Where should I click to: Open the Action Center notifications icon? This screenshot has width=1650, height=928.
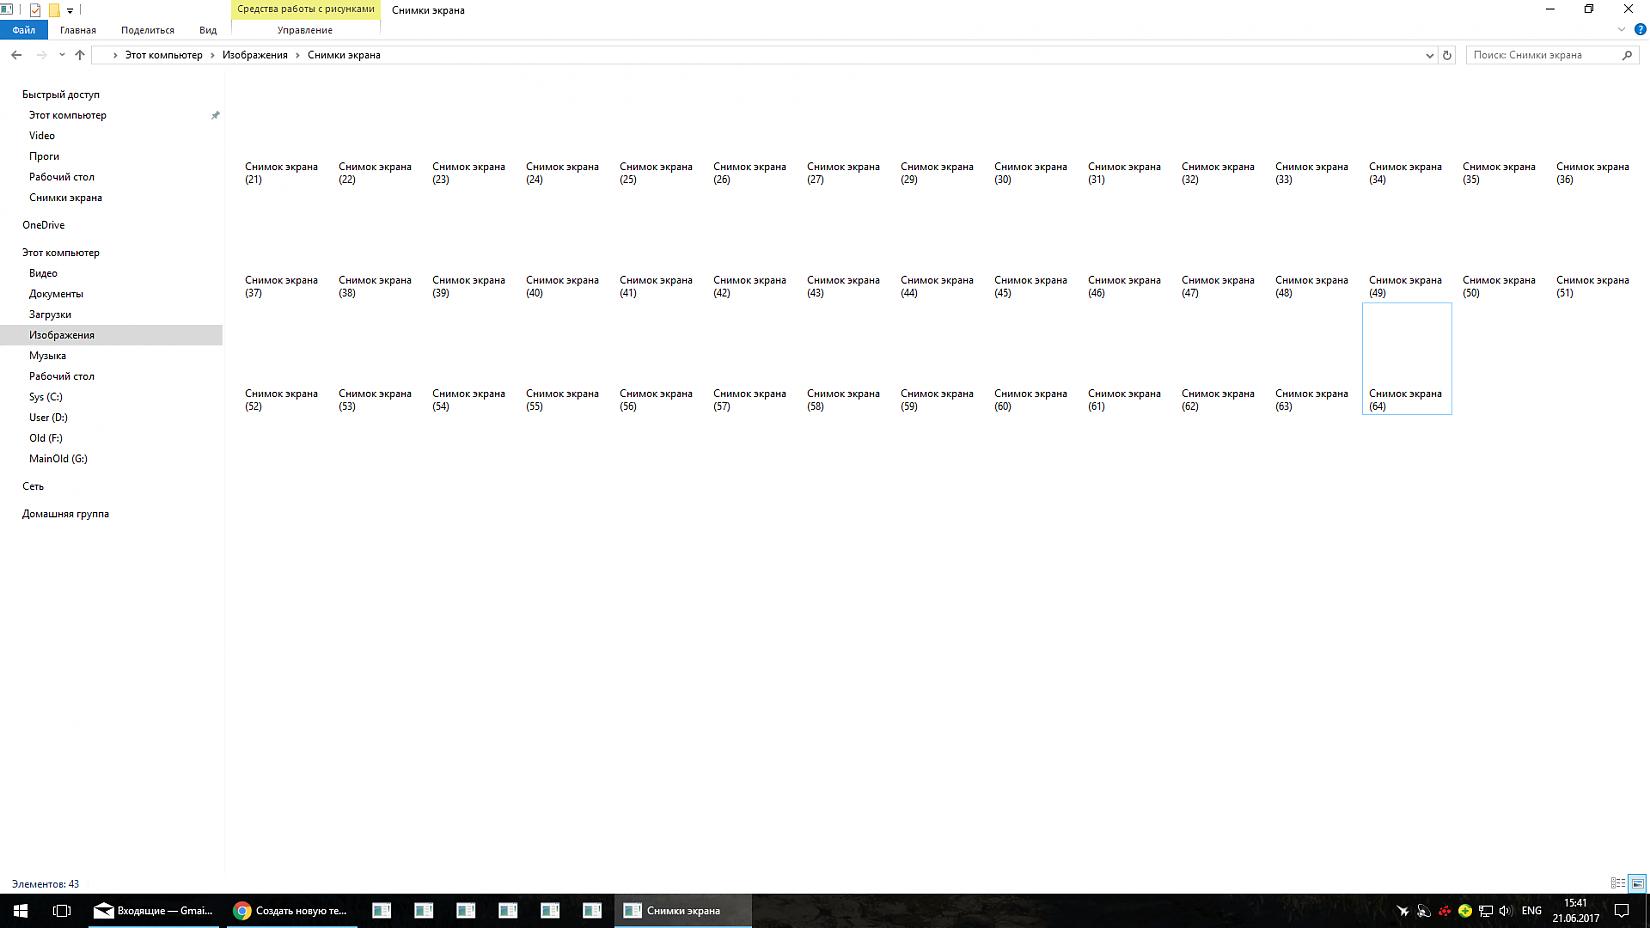pos(1622,911)
